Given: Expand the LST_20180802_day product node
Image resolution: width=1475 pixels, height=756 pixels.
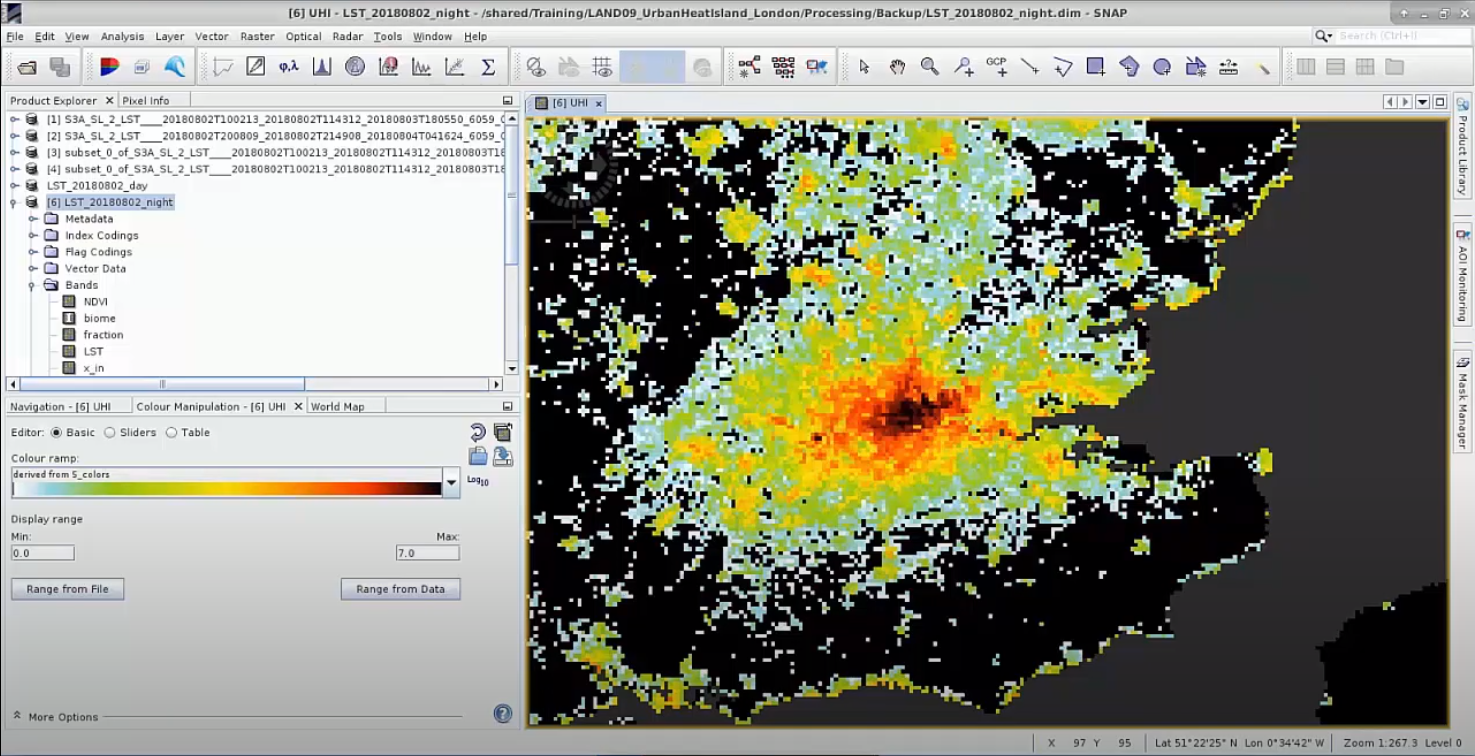Looking at the screenshot, I should coord(14,186).
